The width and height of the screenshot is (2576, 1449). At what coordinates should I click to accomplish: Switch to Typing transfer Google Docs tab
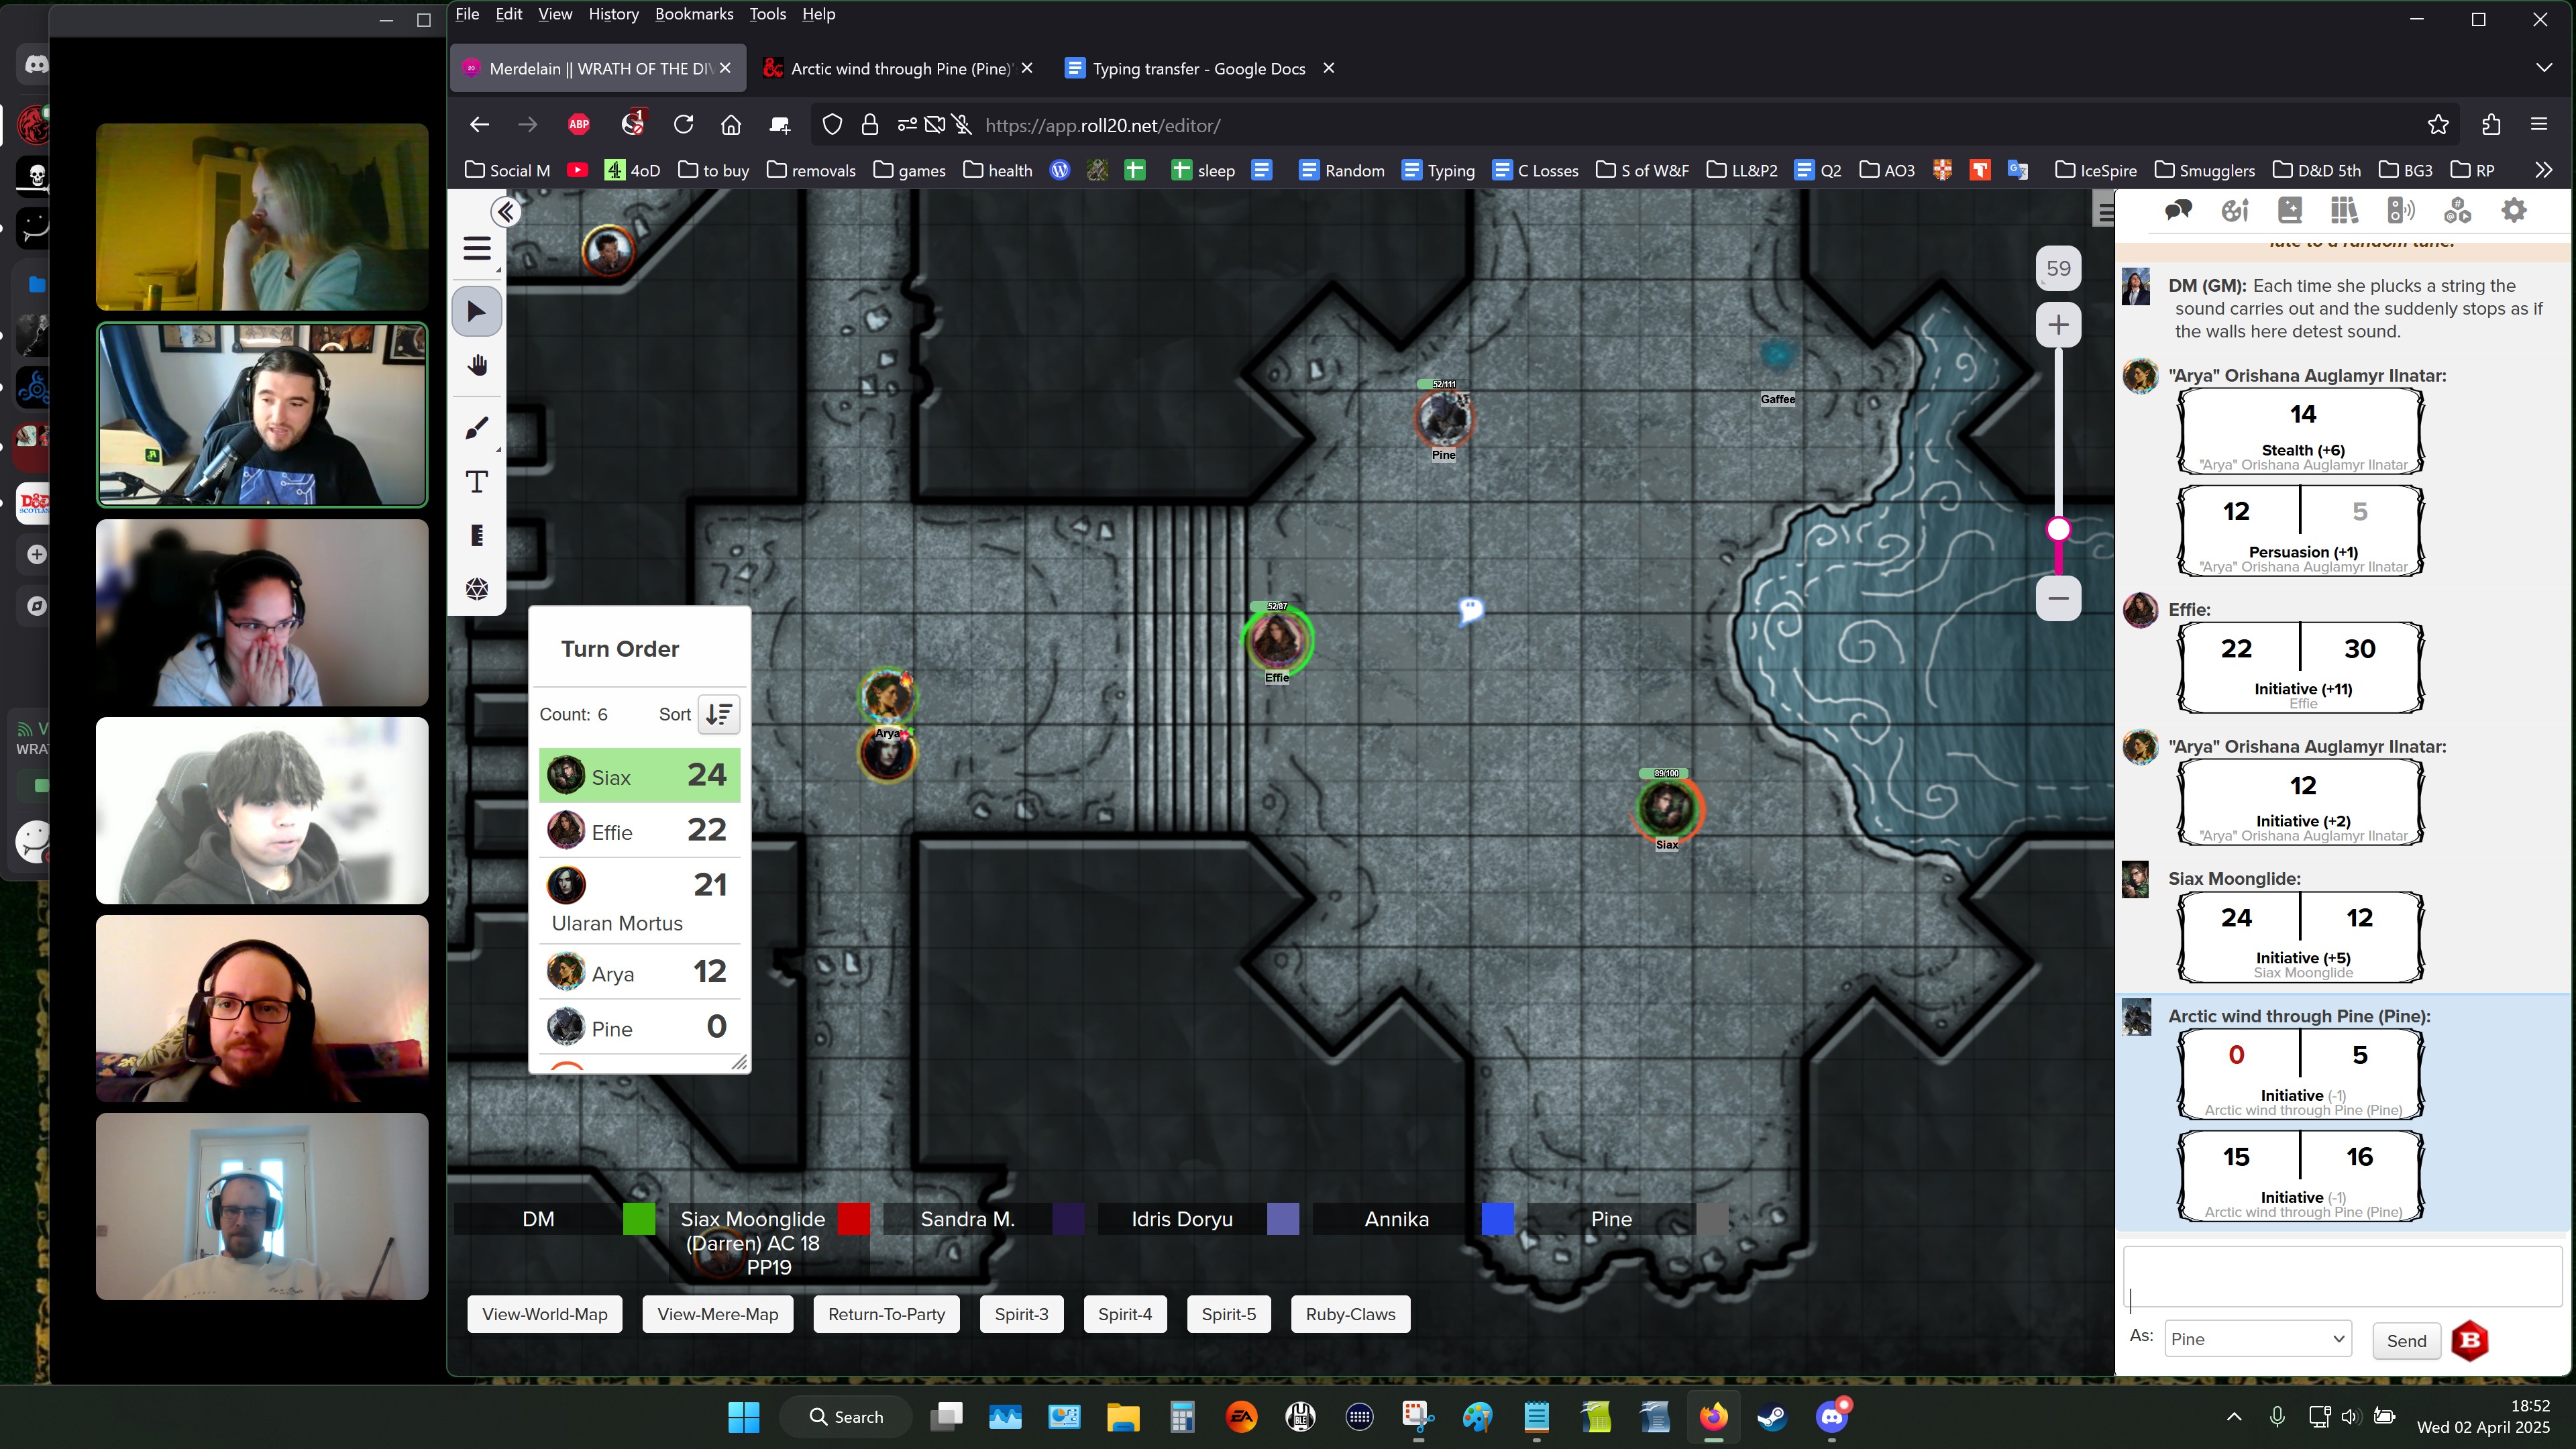tap(1198, 68)
